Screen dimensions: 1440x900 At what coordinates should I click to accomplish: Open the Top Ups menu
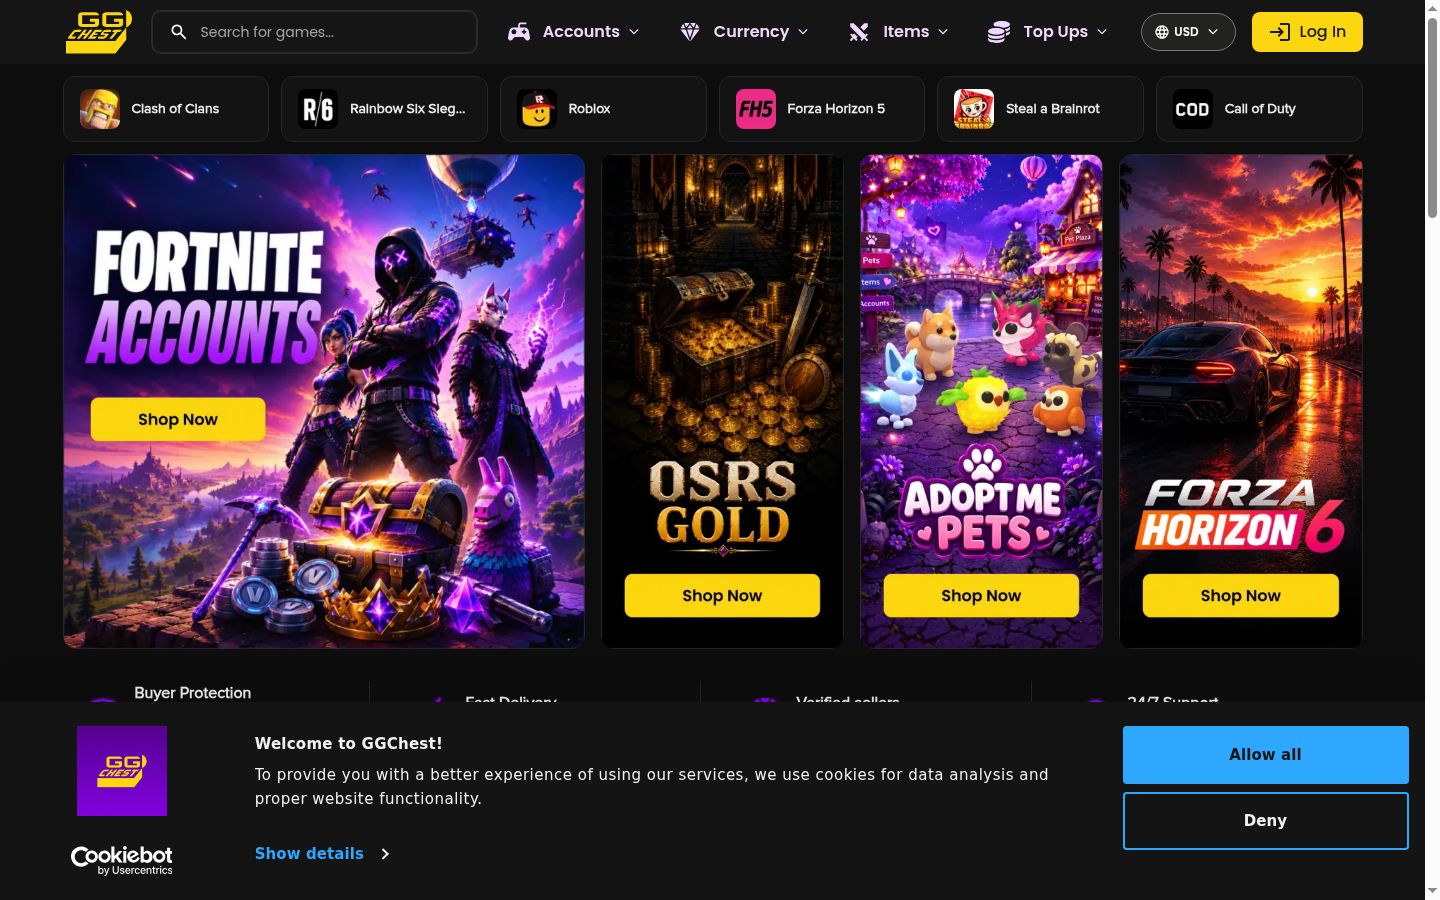coord(1048,32)
